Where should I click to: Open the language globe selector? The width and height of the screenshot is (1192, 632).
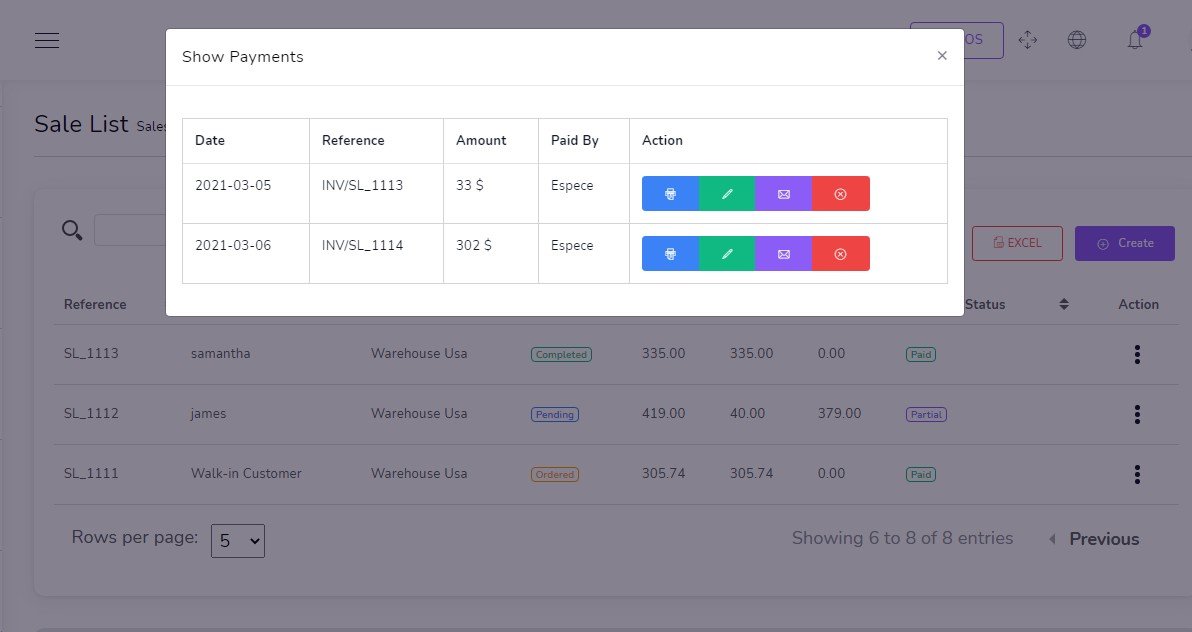pos(1077,40)
